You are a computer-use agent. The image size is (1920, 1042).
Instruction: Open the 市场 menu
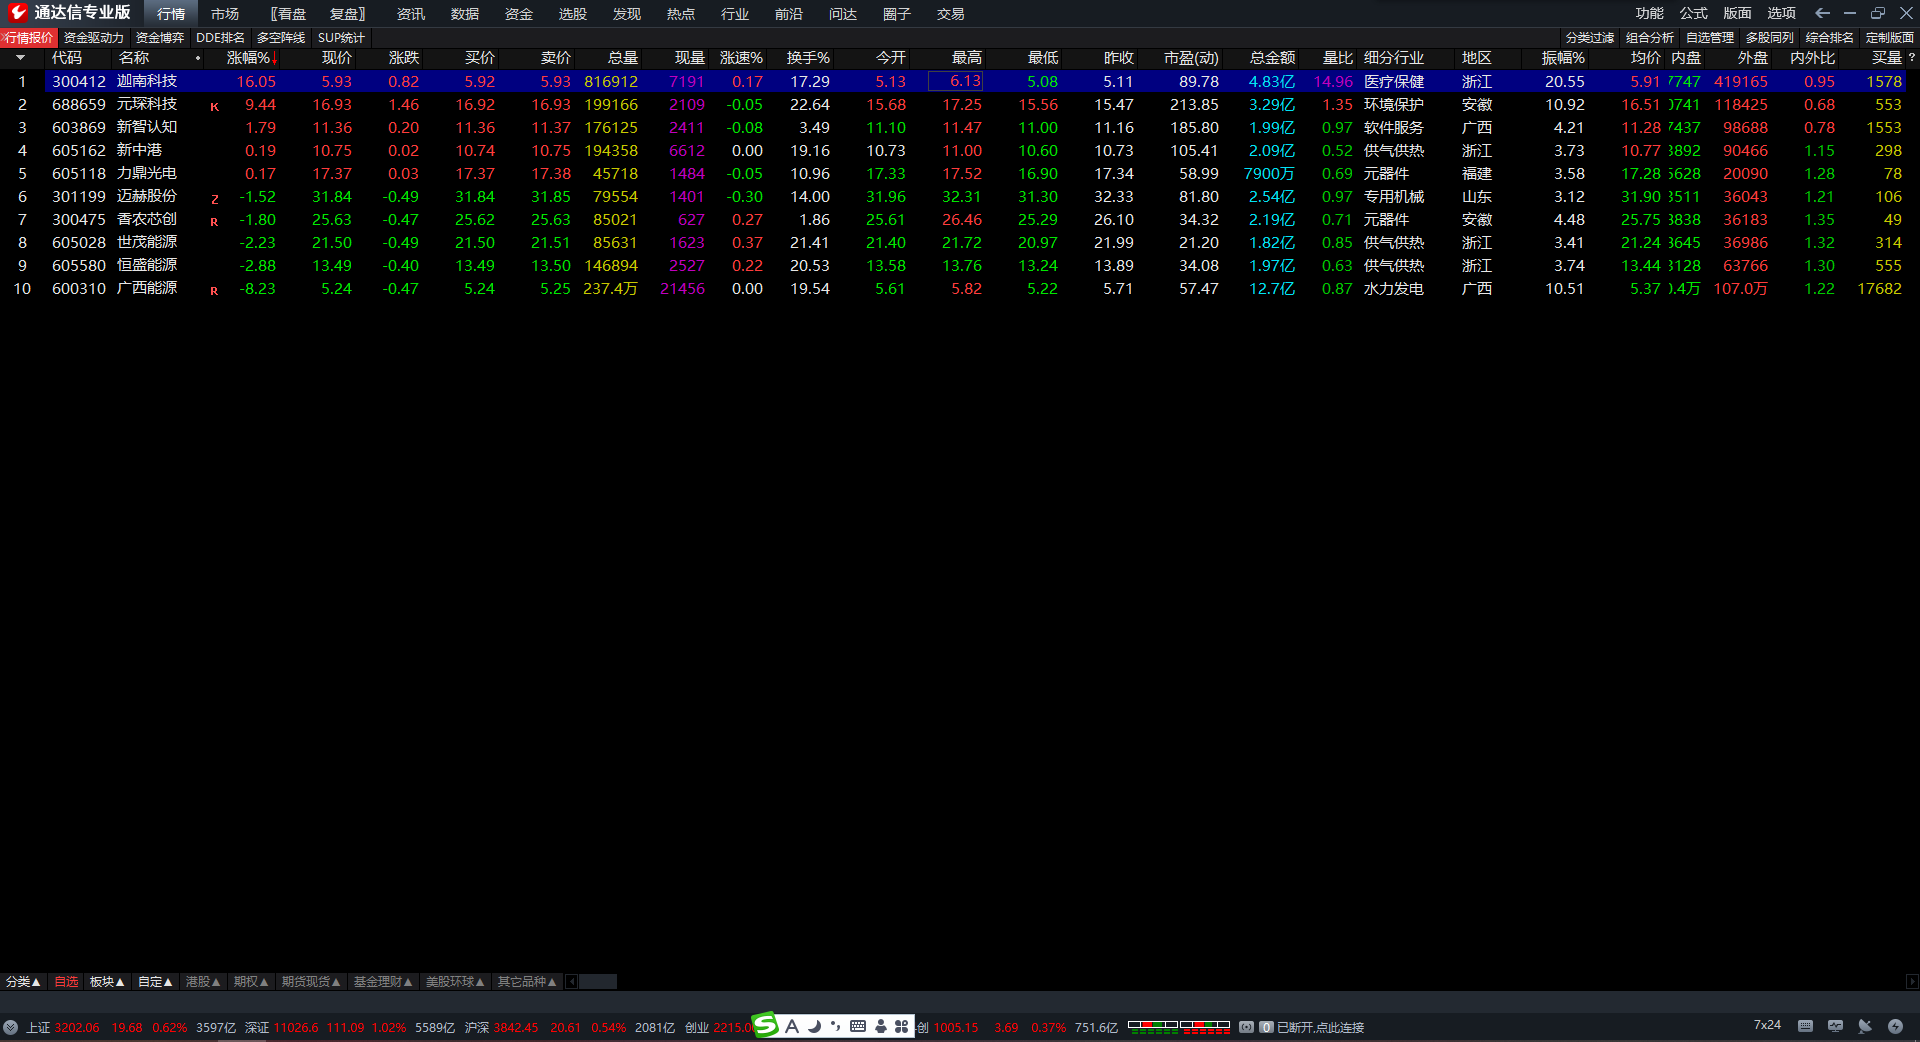(225, 14)
